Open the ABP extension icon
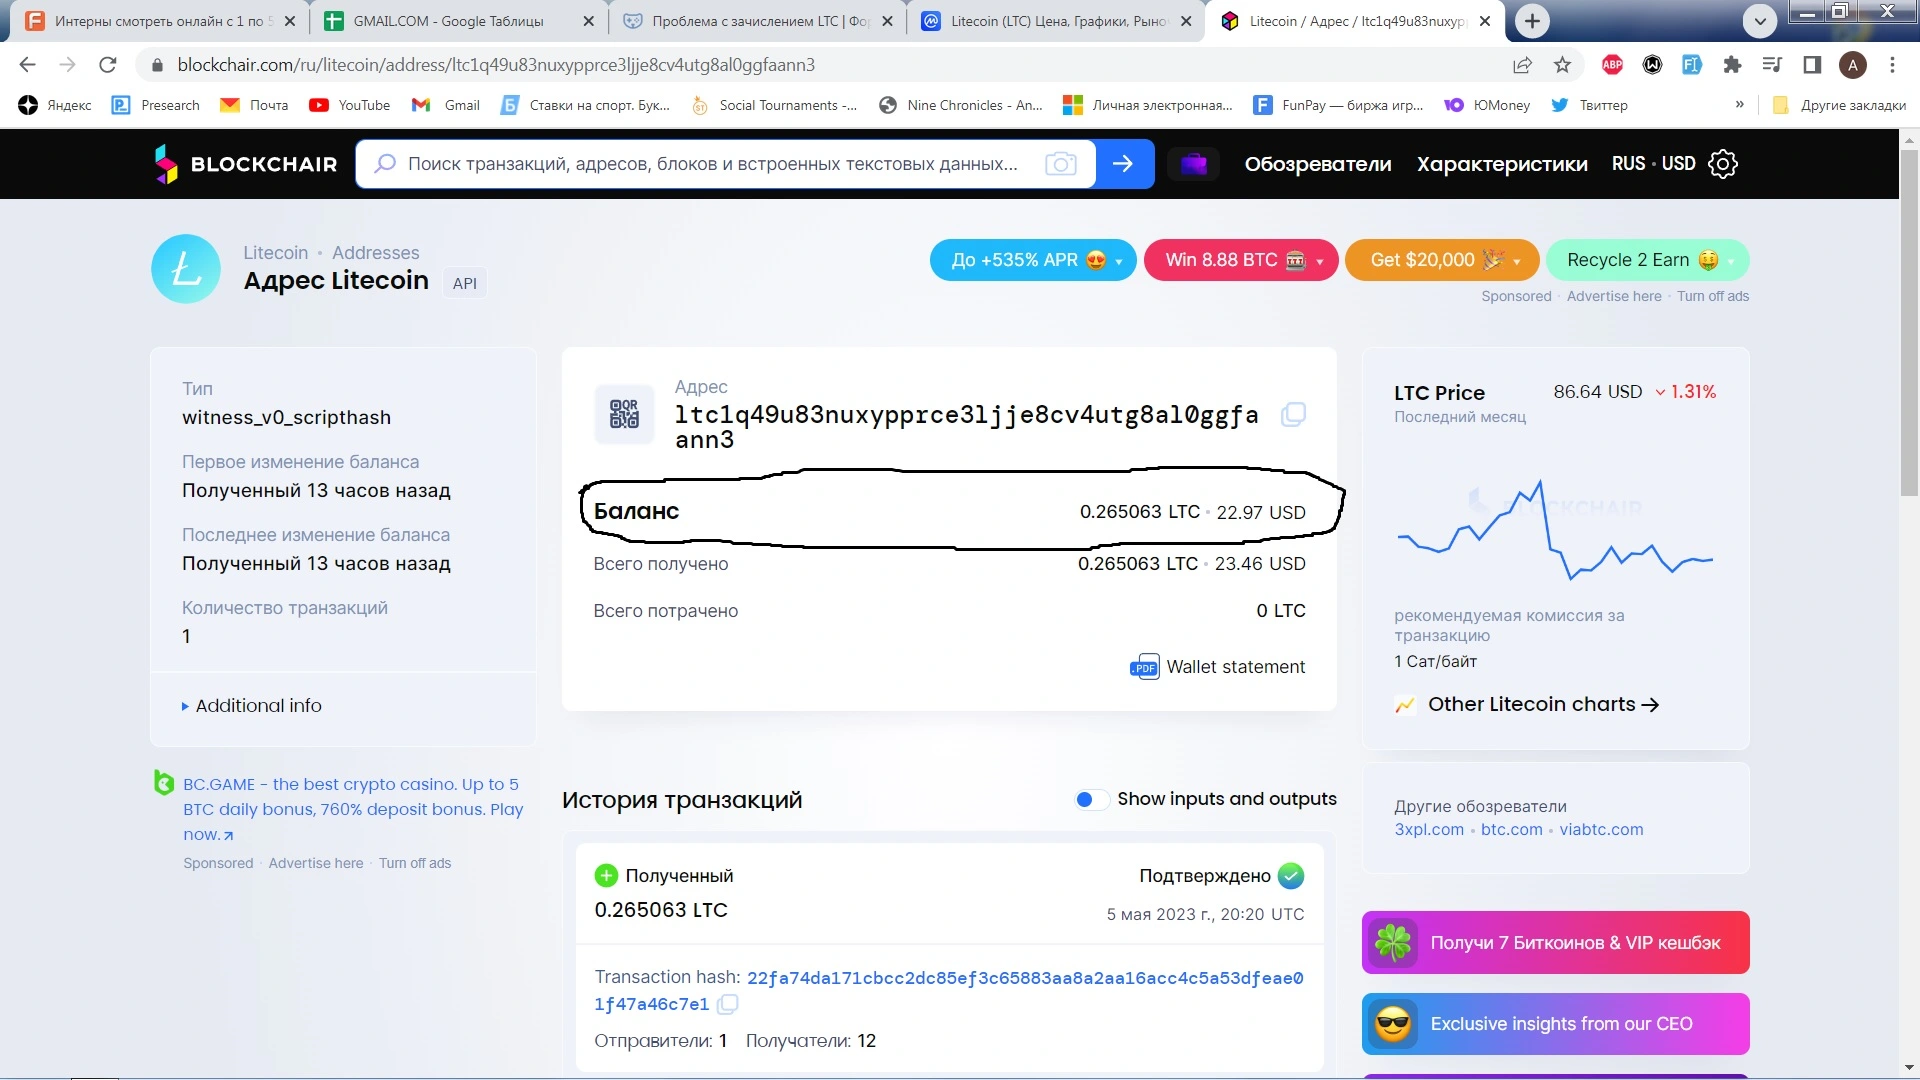Viewport: 1920px width, 1080px height. [x=1612, y=65]
